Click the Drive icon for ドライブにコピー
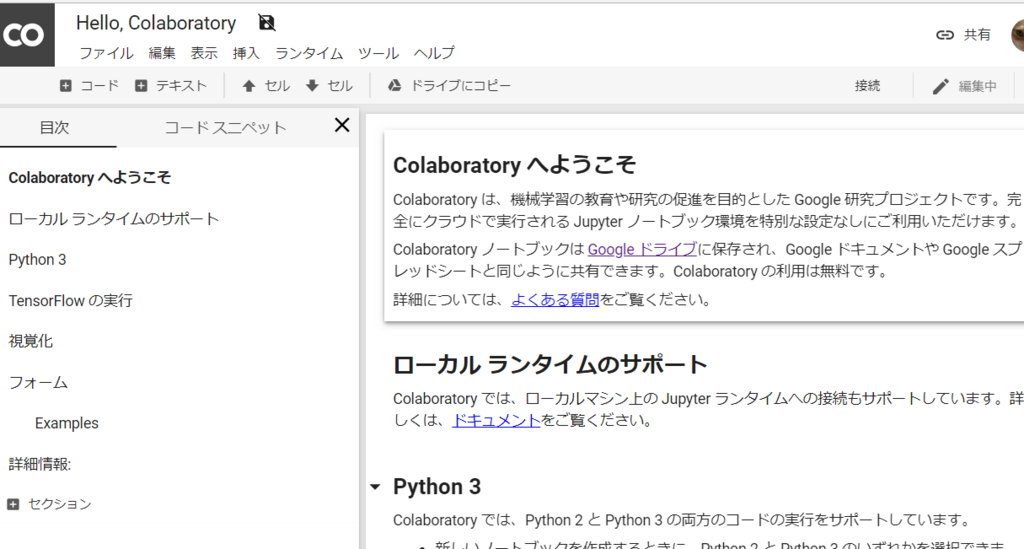 [x=394, y=86]
